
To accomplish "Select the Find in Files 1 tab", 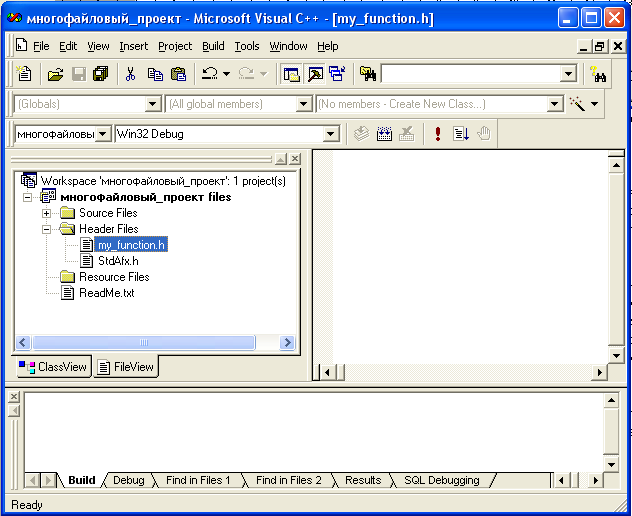I will (x=198, y=480).
